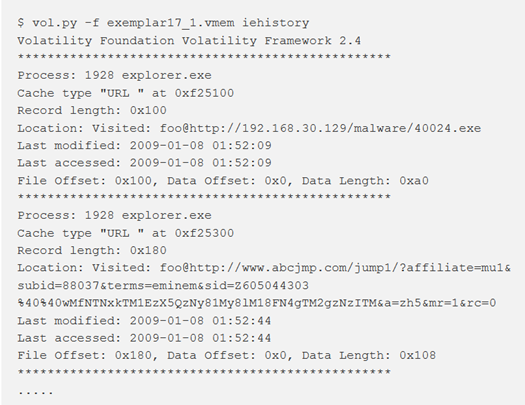
Task: Click the Data Length 0x108 line
Action: click(227, 355)
